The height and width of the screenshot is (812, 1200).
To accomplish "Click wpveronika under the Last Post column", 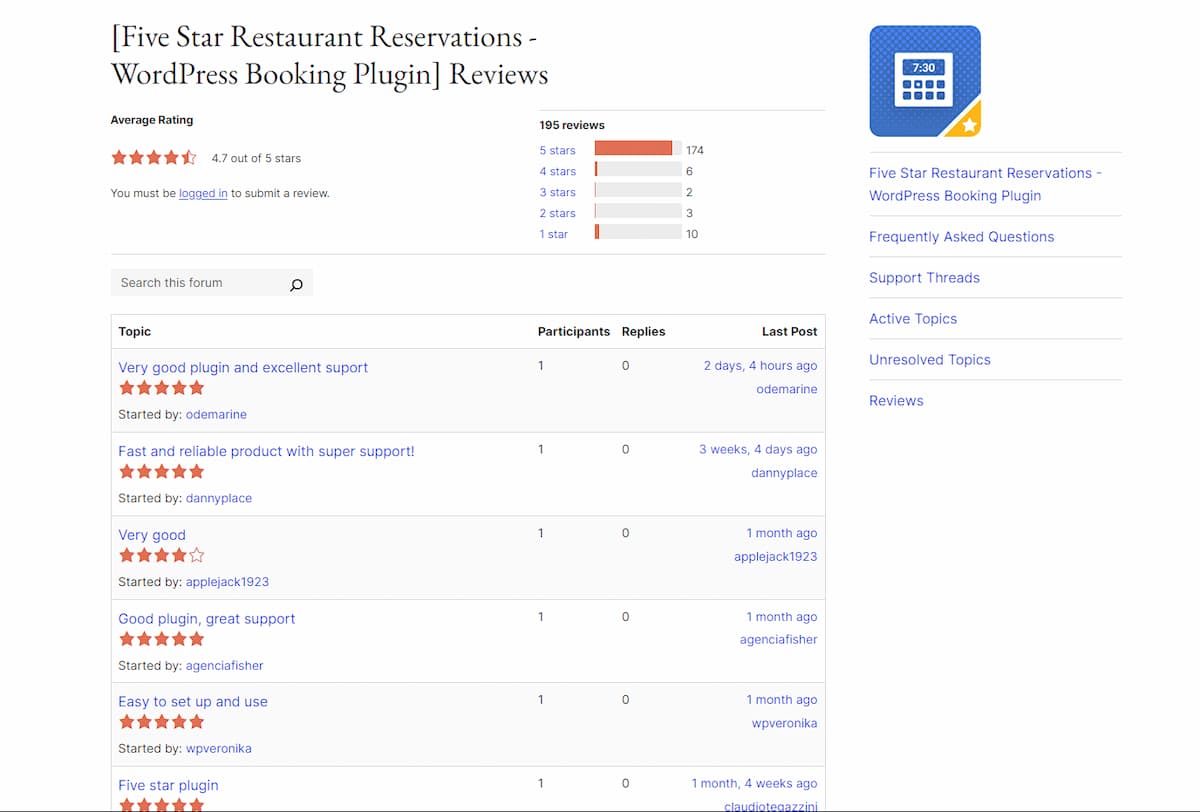I will click(785, 723).
